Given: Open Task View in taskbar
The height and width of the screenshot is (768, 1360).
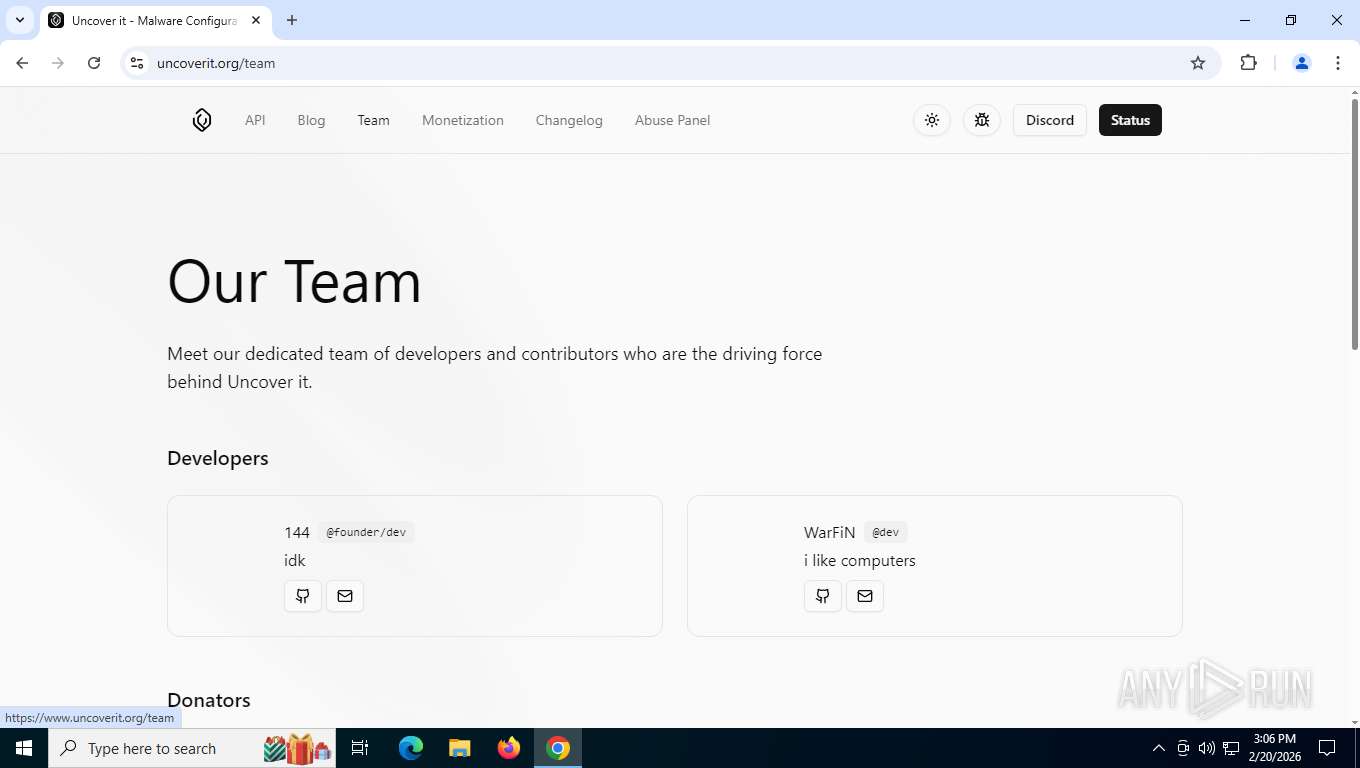Looking at the screenshot, I should click(360, 748).
